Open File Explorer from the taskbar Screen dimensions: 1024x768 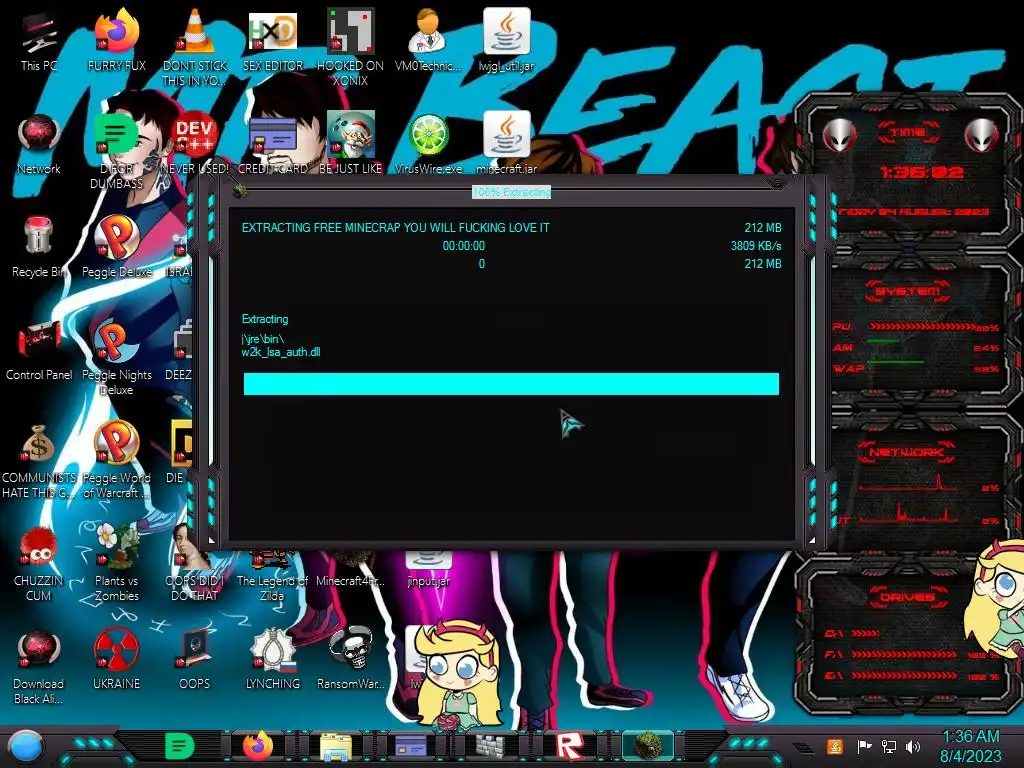[x=336, y=747]
